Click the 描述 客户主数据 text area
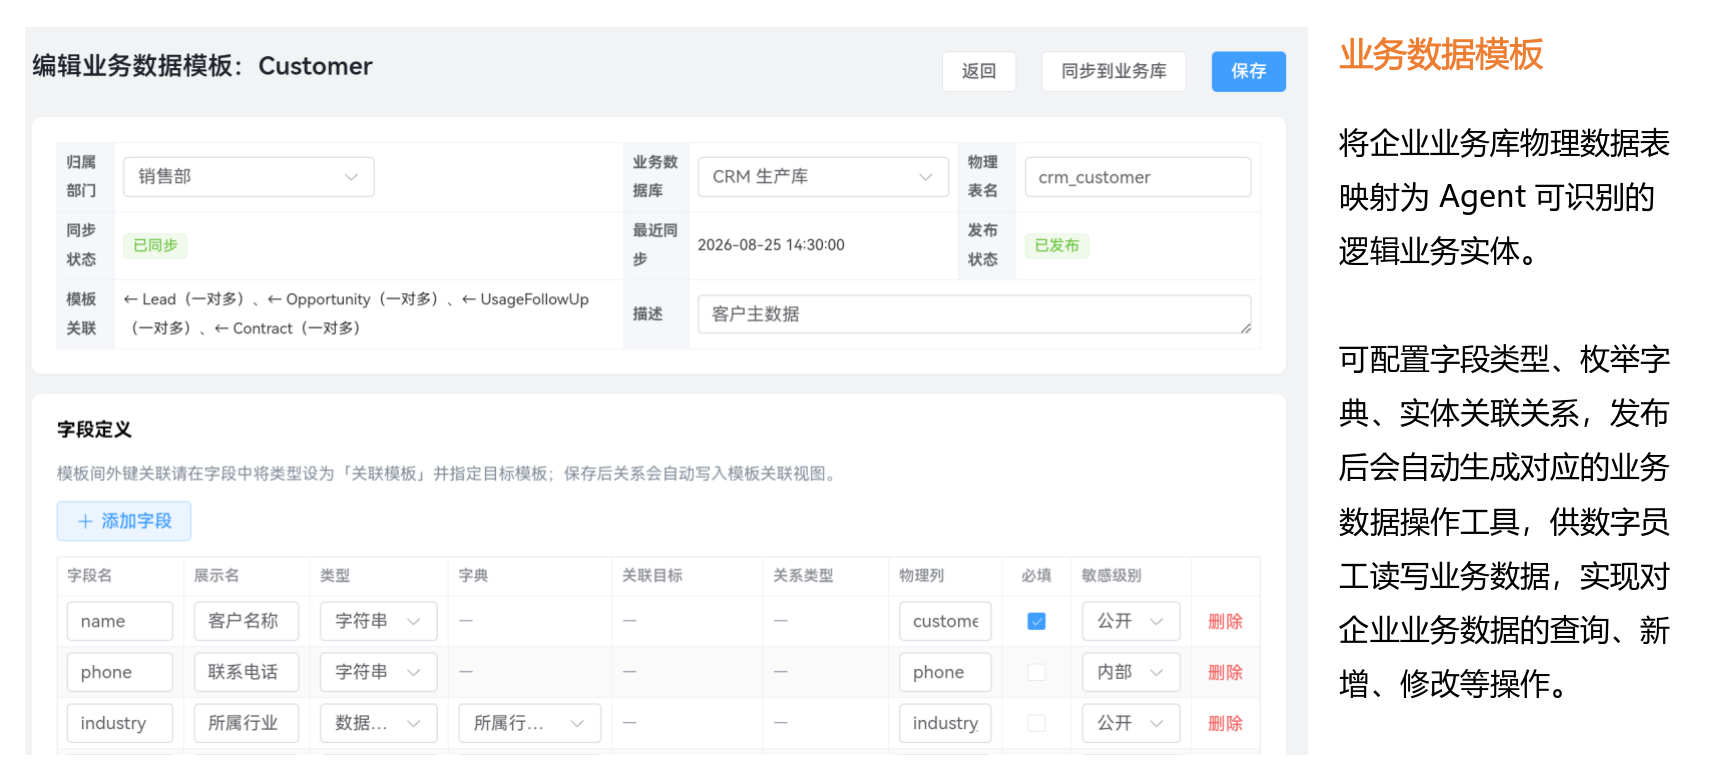The image size is (1716, 780). [974, 314]
